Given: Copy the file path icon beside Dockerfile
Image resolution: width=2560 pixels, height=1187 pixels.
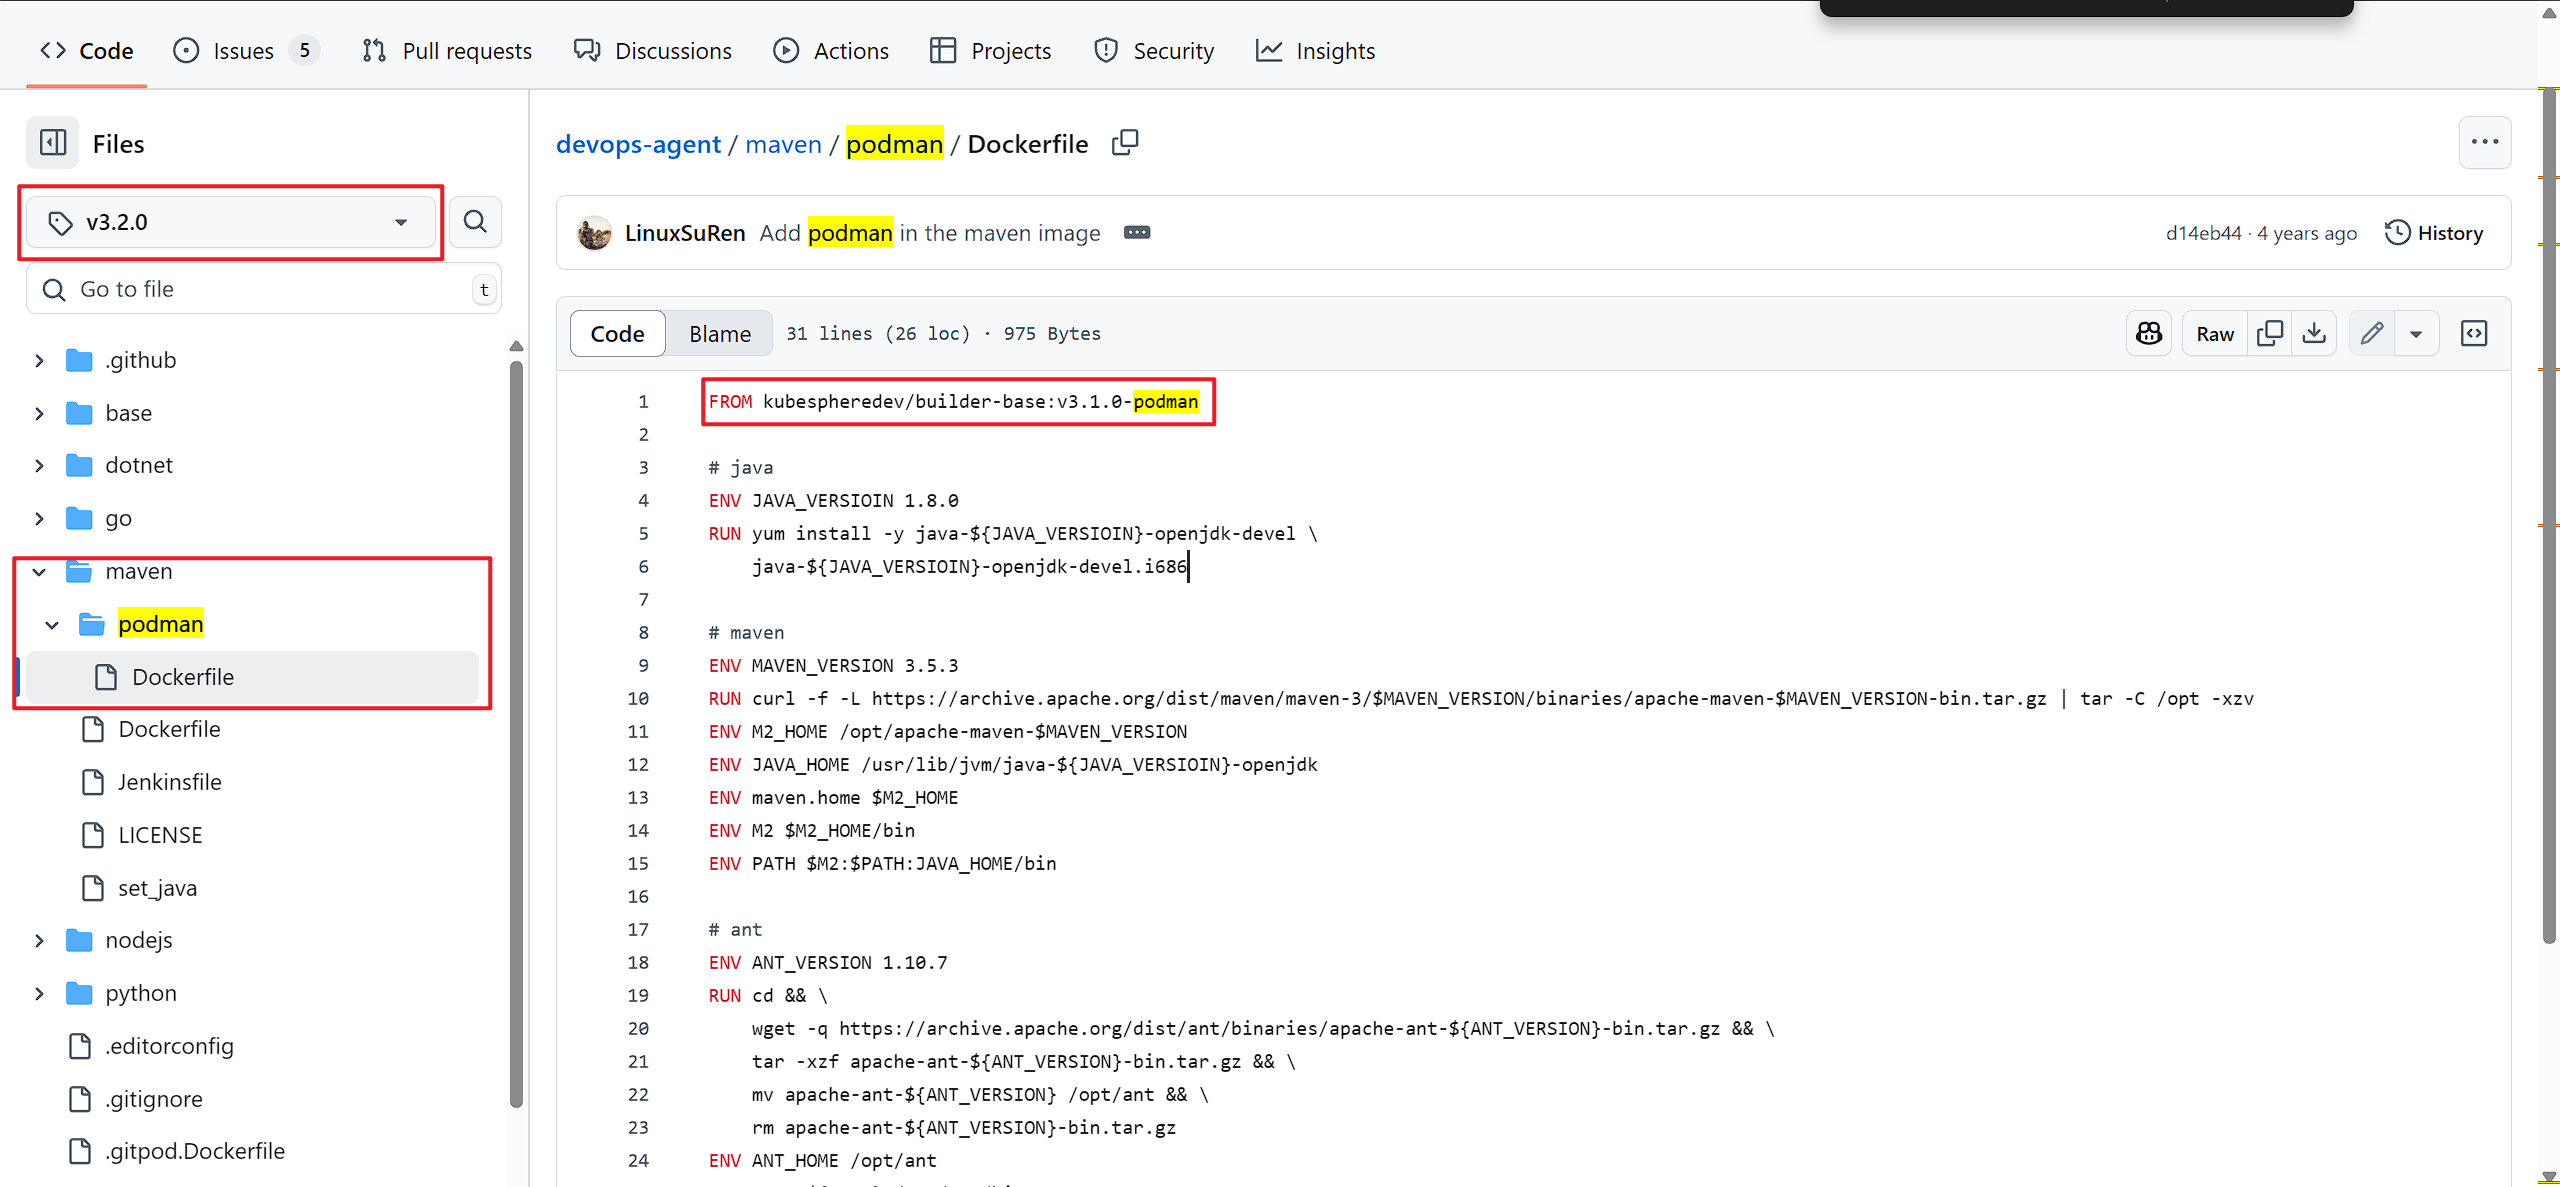Looking at the screenshot, I should (x=1125, y=143).
